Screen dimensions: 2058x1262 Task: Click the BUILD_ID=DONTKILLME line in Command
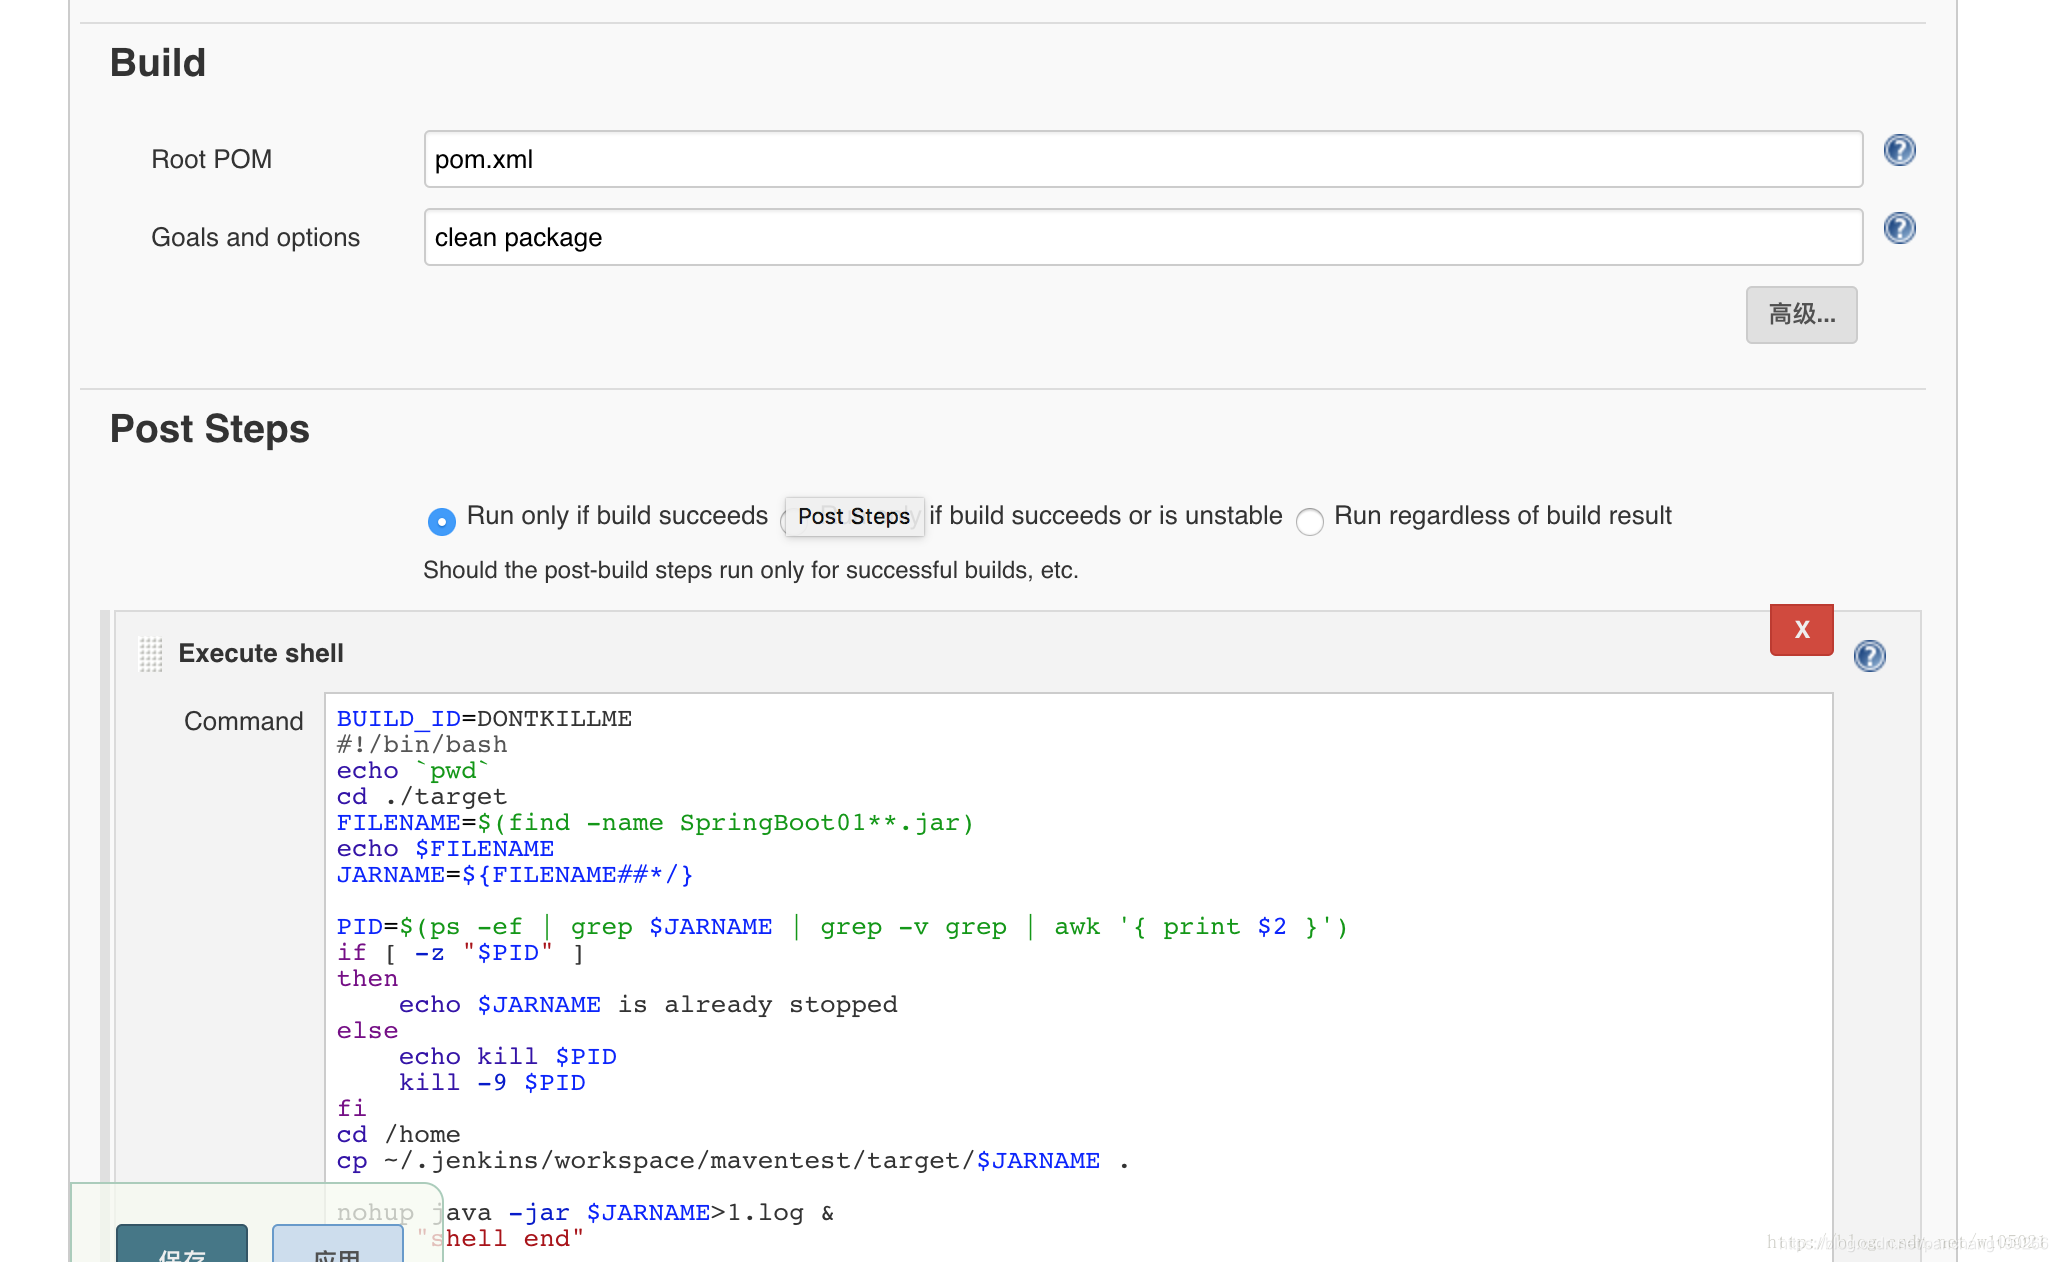coord(484,719)
